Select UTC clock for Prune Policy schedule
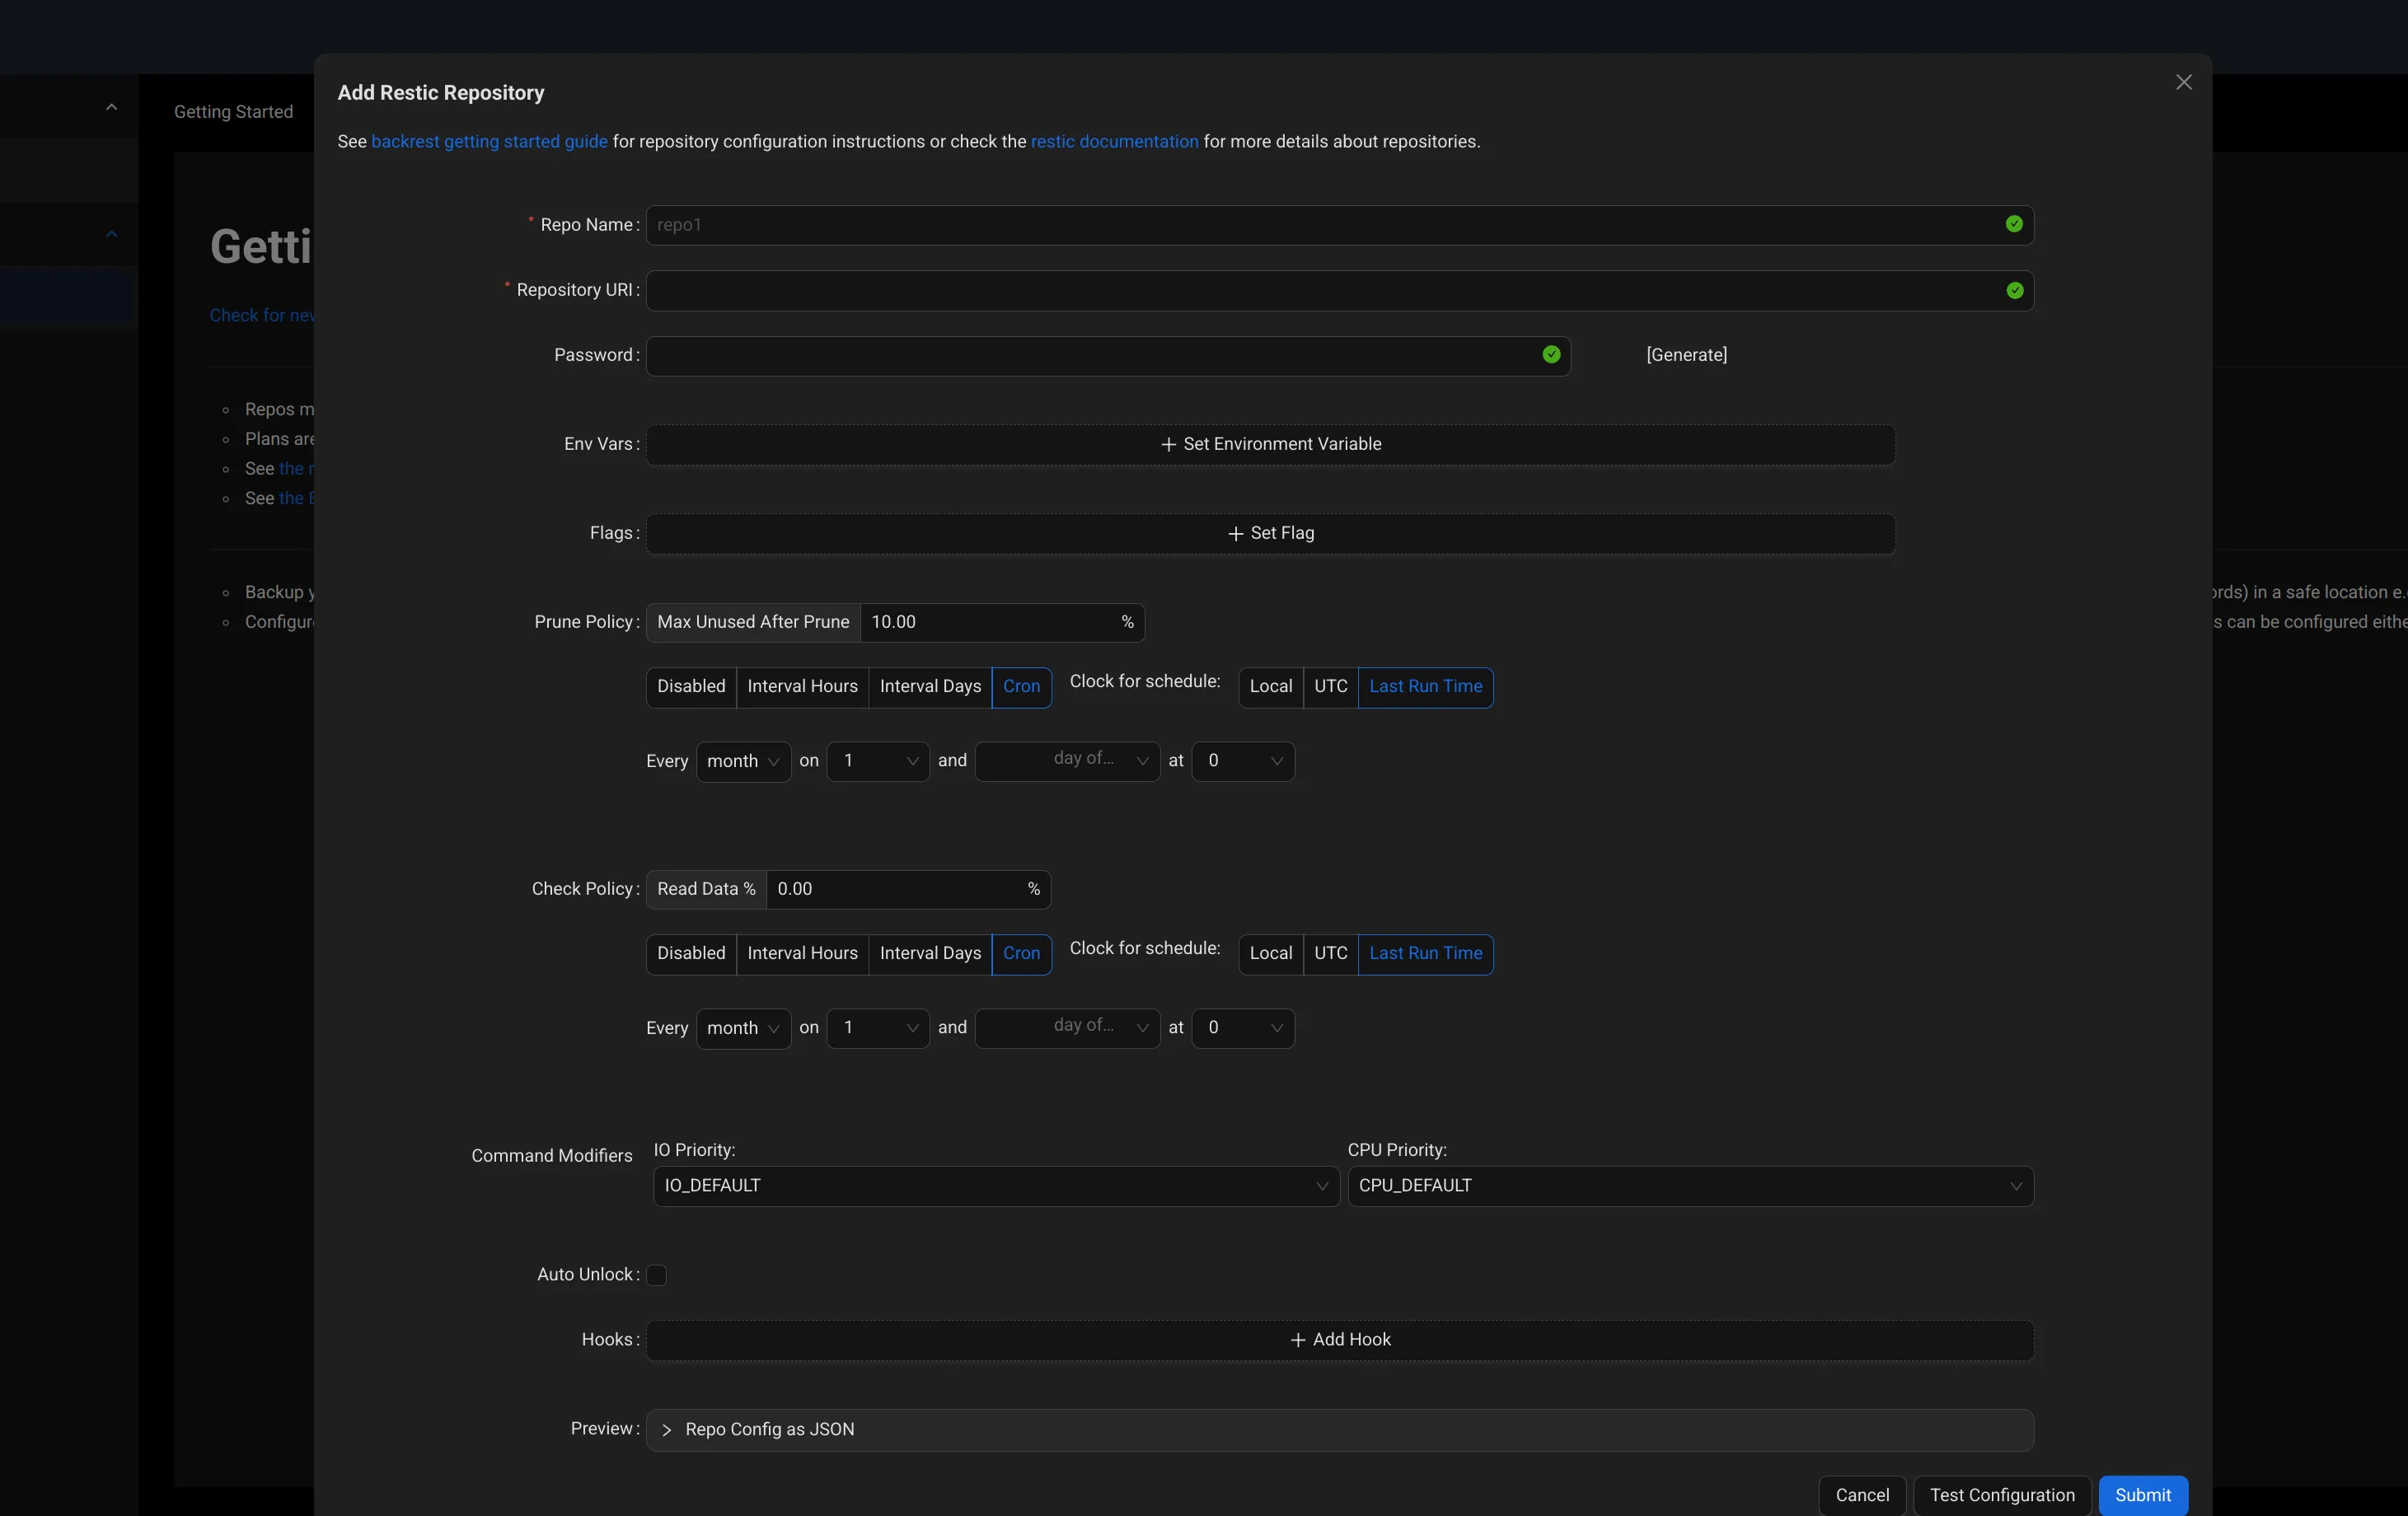The image size is (2408, 1516). [x=1330, y=686]
